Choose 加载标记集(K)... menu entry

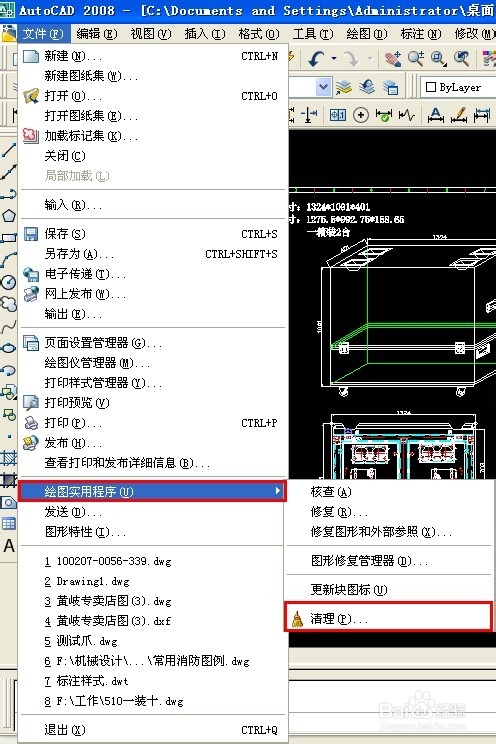pyautogui.click(x=153, y=136)
